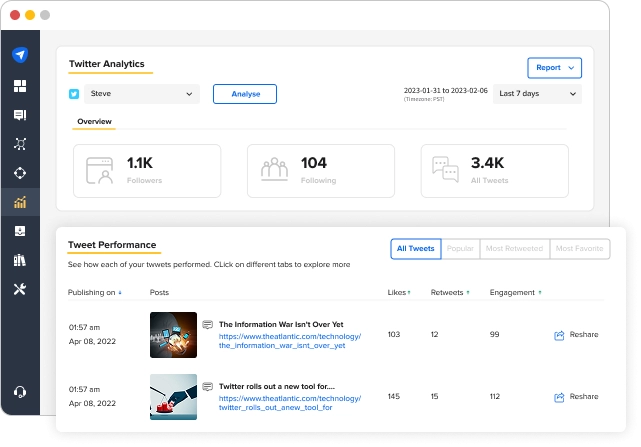Sort by Publishing on arrow
641x447 pixels.
[120, 293]
